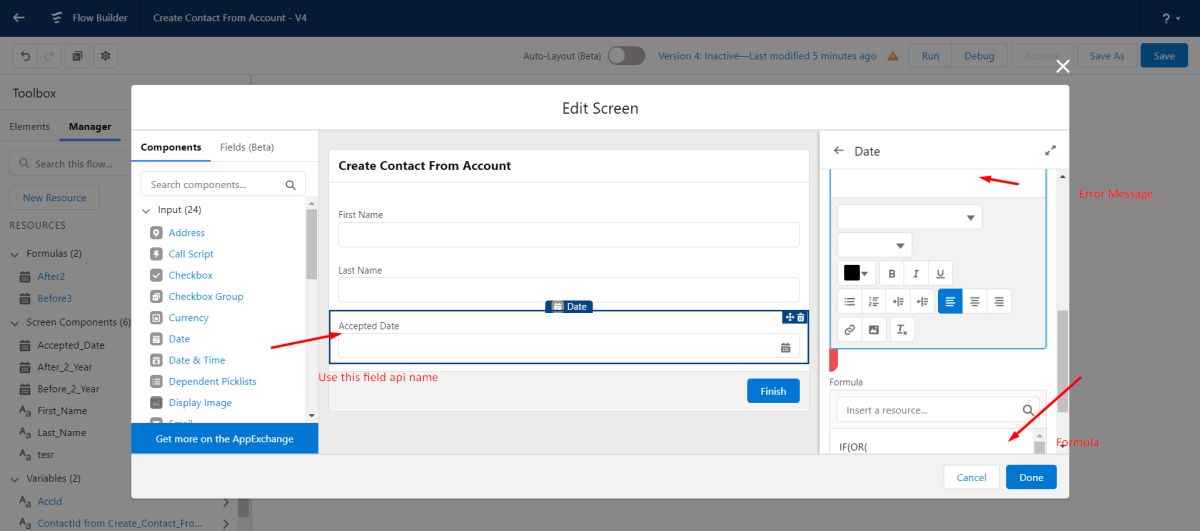
Task: Expand the Date properties panel
Action: pyautogui.click(x=1050, y=150)
